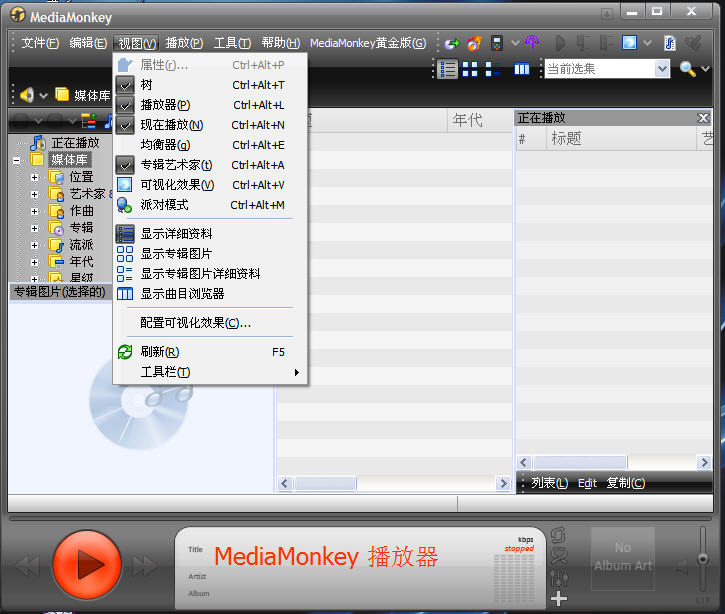Click the speaker icon in toolbar

pyautogui.click(x=27, y=95)
